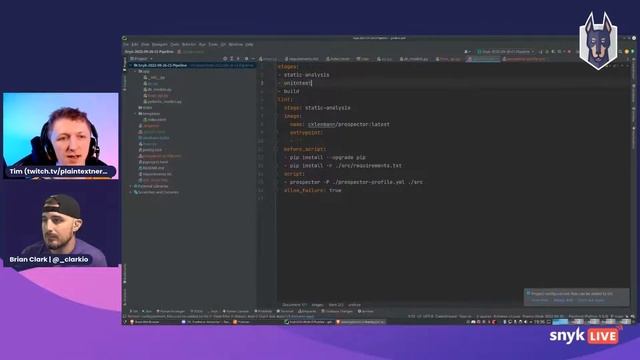Open the Endpoints tool window
Viewport: 640px width, 360px height.
pyautogui.click(x=307, y=311)
